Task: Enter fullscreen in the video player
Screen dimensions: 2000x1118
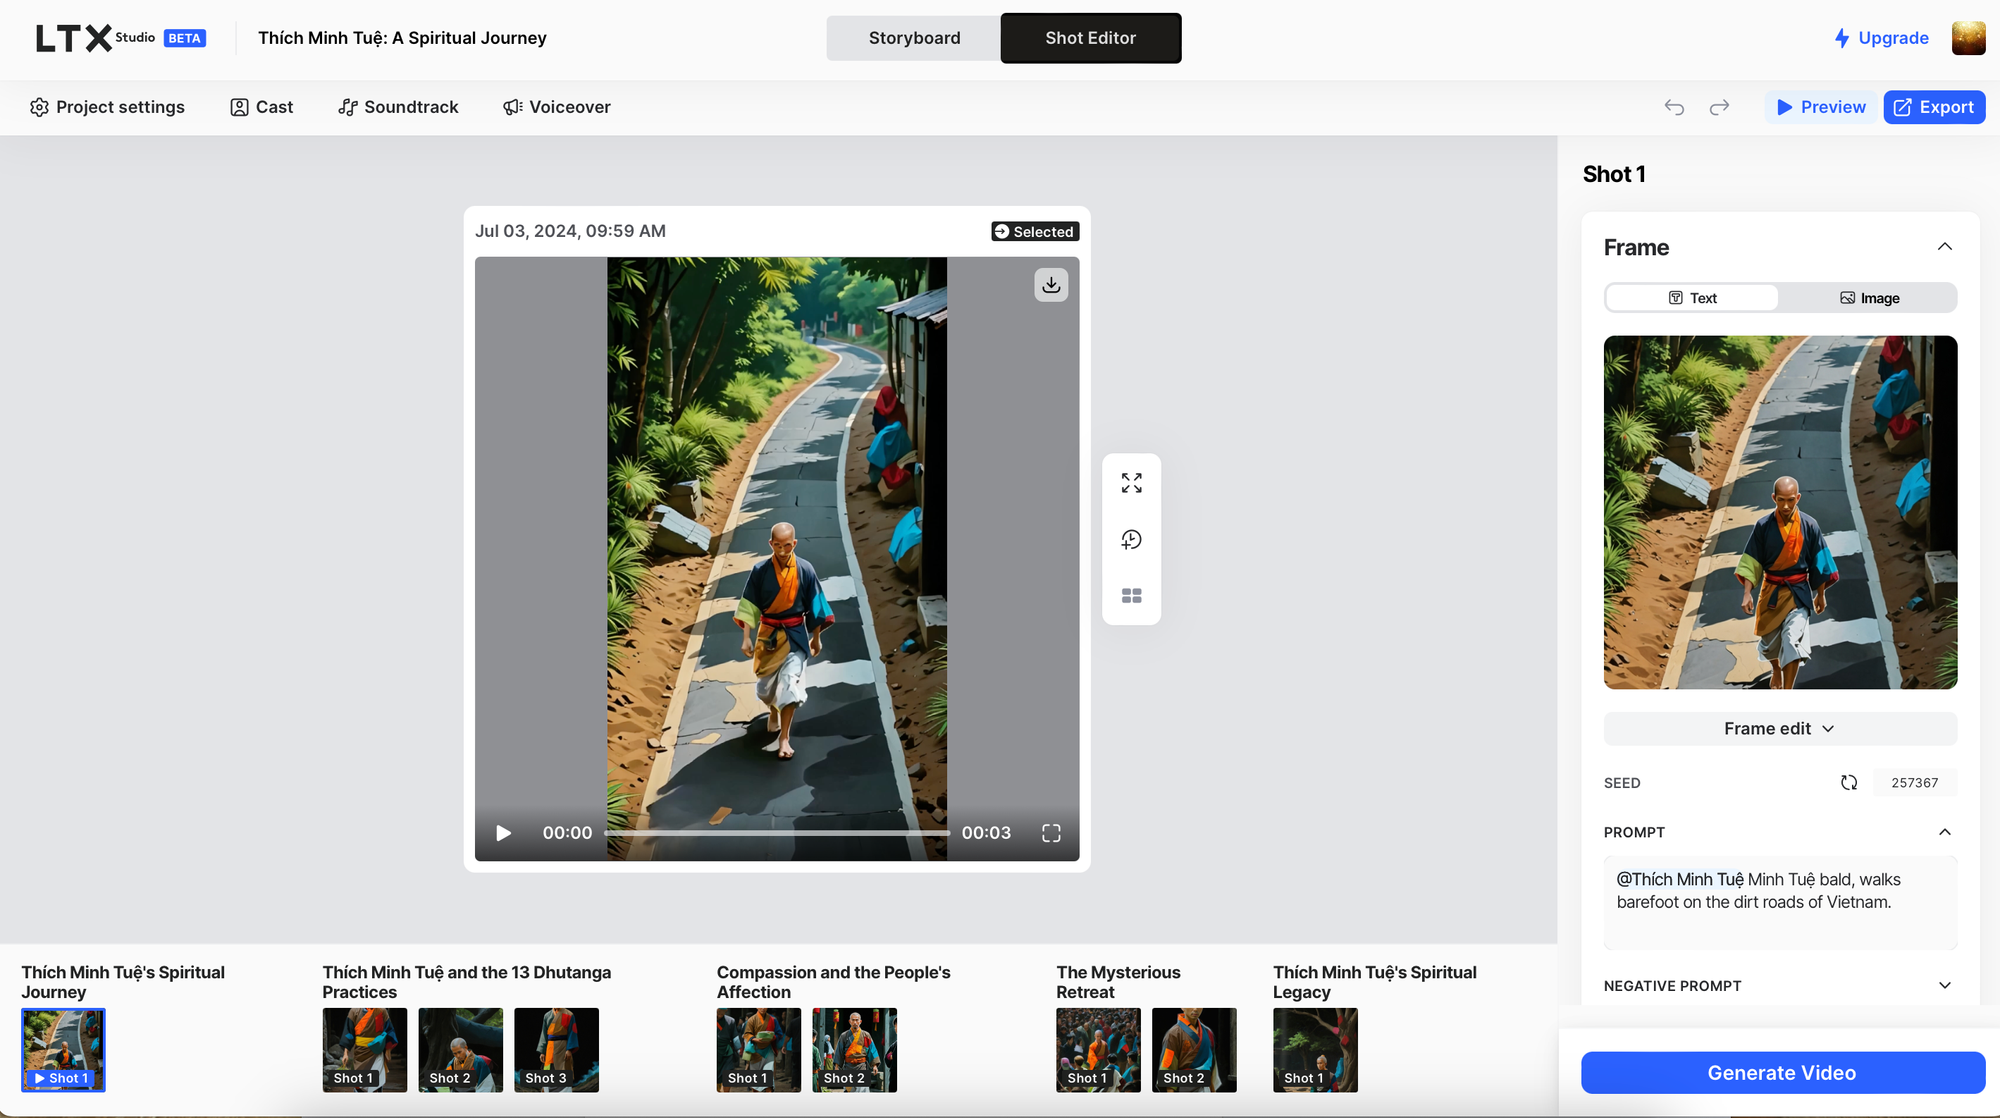Action: click(1051, 833)
